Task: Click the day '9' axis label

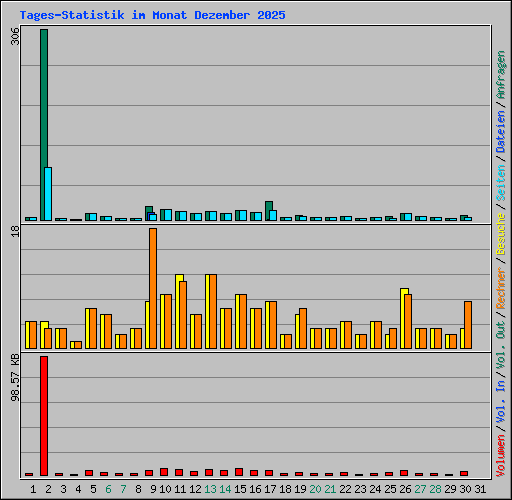Action: pyautogui.click(x=153, y=489)
